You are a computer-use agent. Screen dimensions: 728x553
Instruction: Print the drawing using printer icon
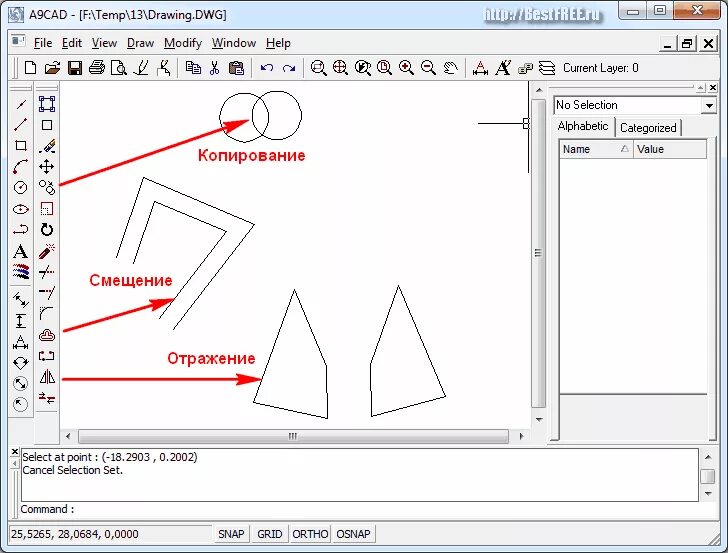[97, 68]
